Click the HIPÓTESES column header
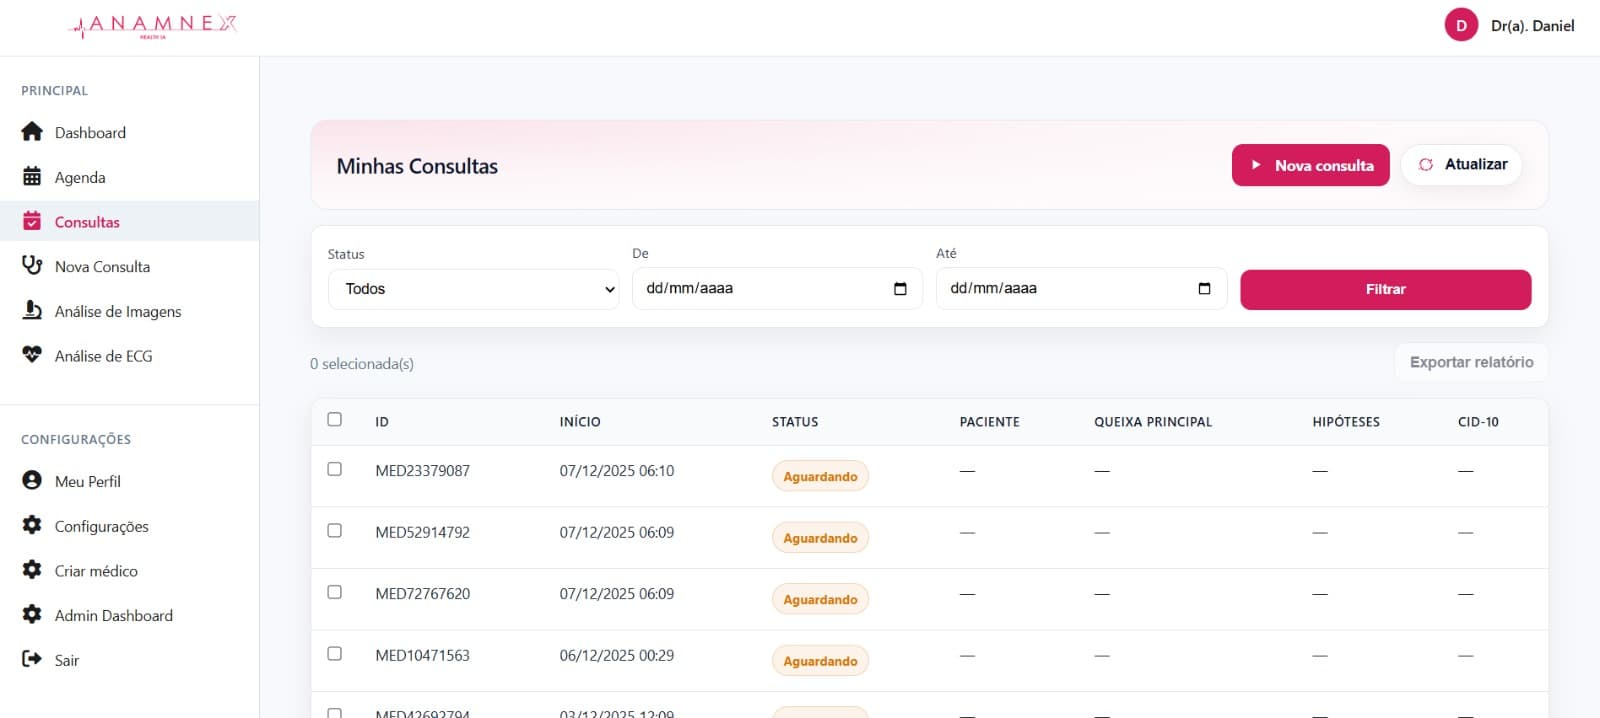This screenshot has width=1600, height=718. [x=1346, y=421]
